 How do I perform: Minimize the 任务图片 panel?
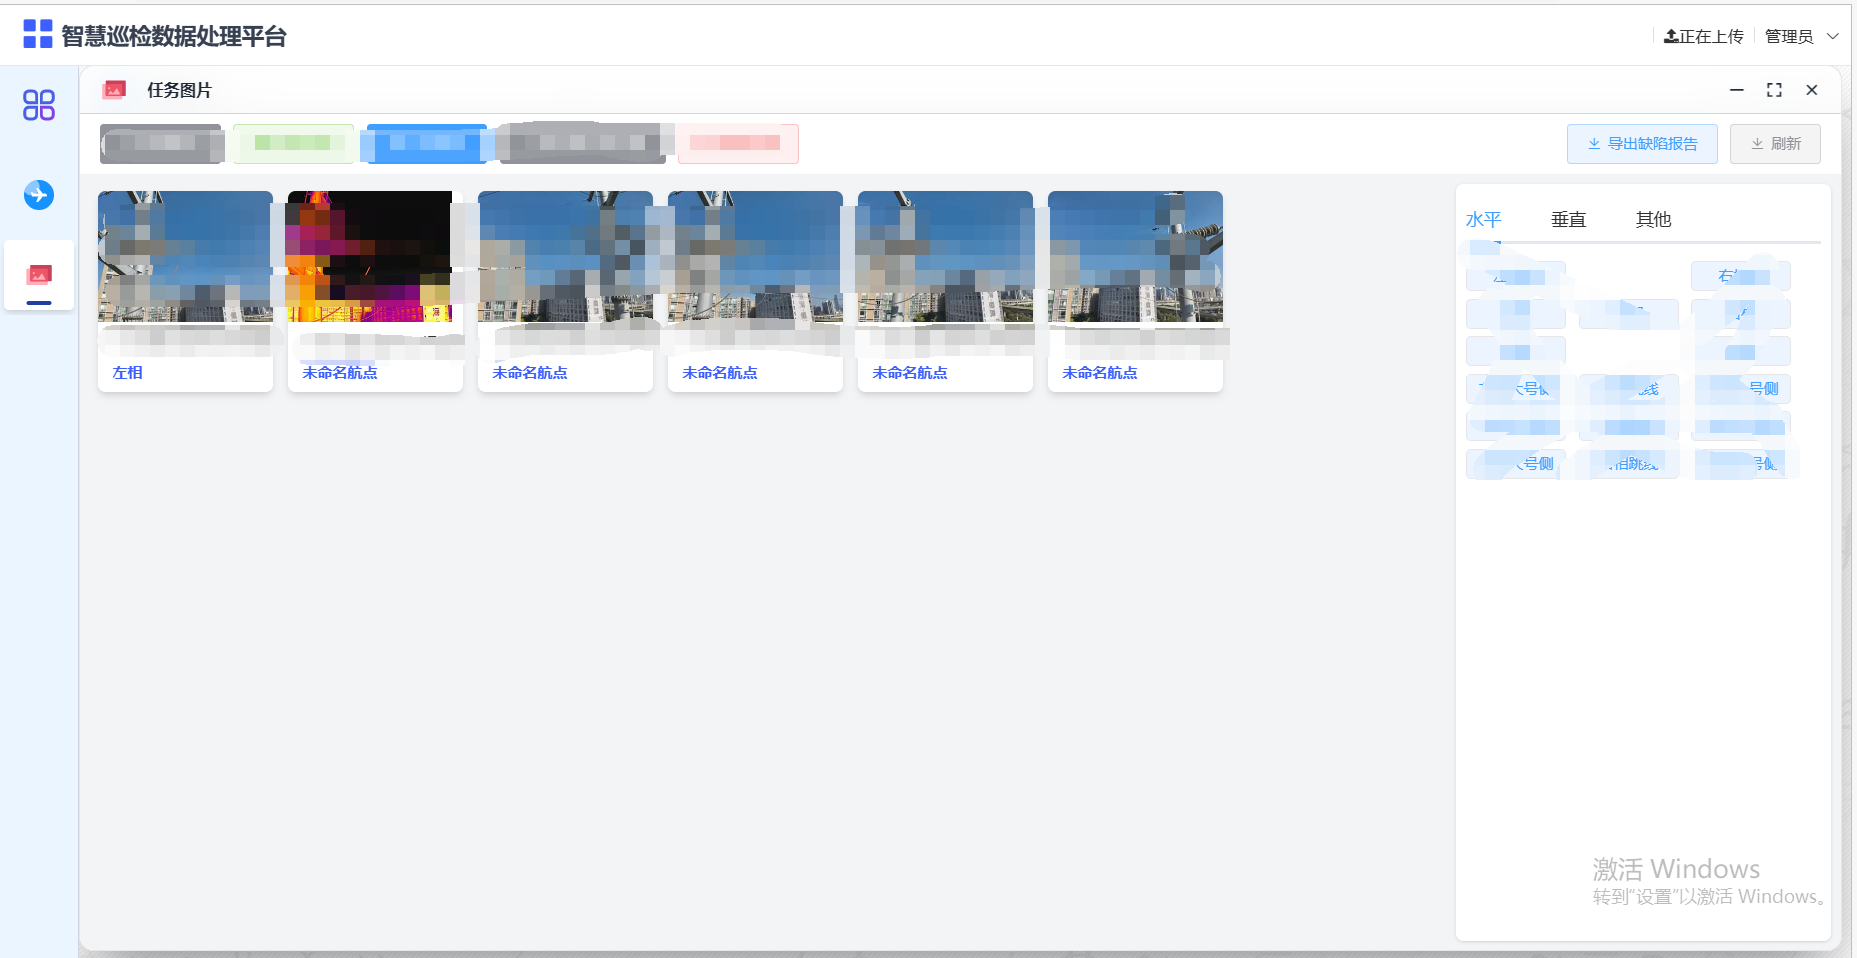1737,90
